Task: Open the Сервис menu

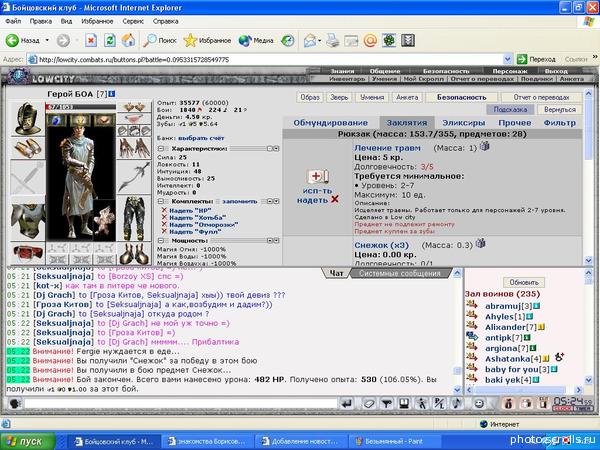Action: 133,21
